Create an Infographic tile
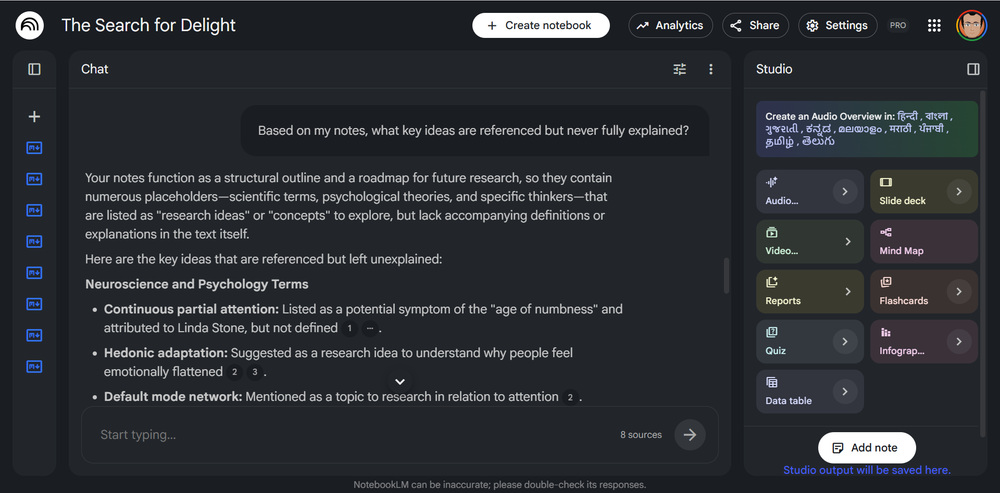1000x493 pixels. [x=923, y=342]
